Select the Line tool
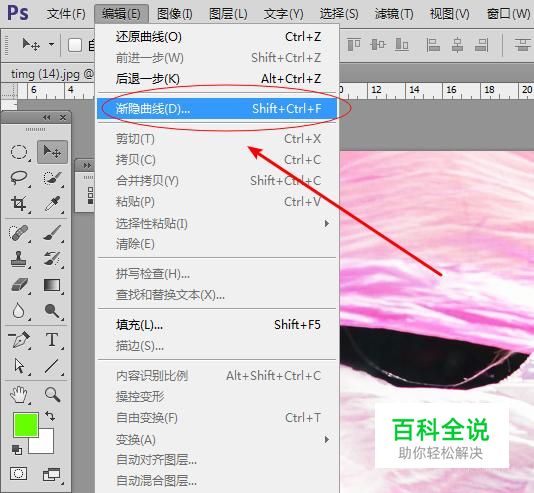Image resolution: width=534 pixels, height=493 pixels. [52, 366]
